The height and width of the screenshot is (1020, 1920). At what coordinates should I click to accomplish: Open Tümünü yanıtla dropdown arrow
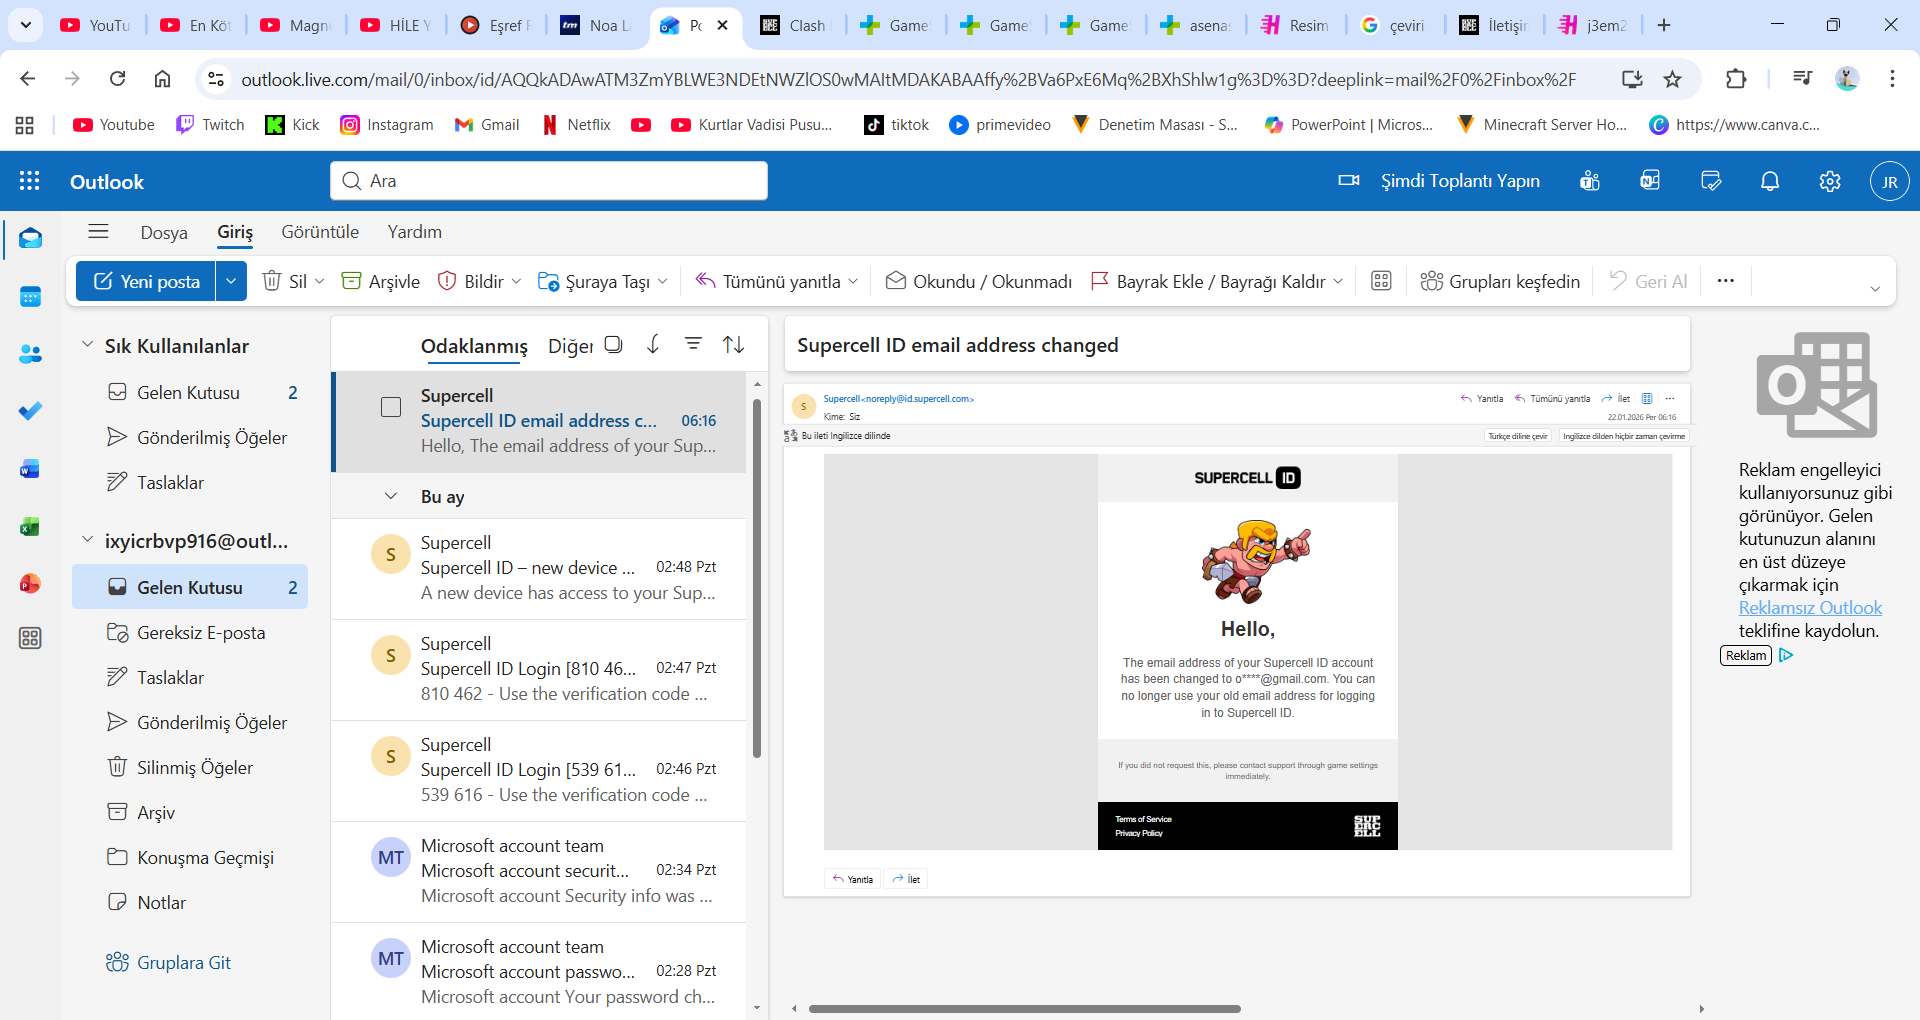(853, 281)
